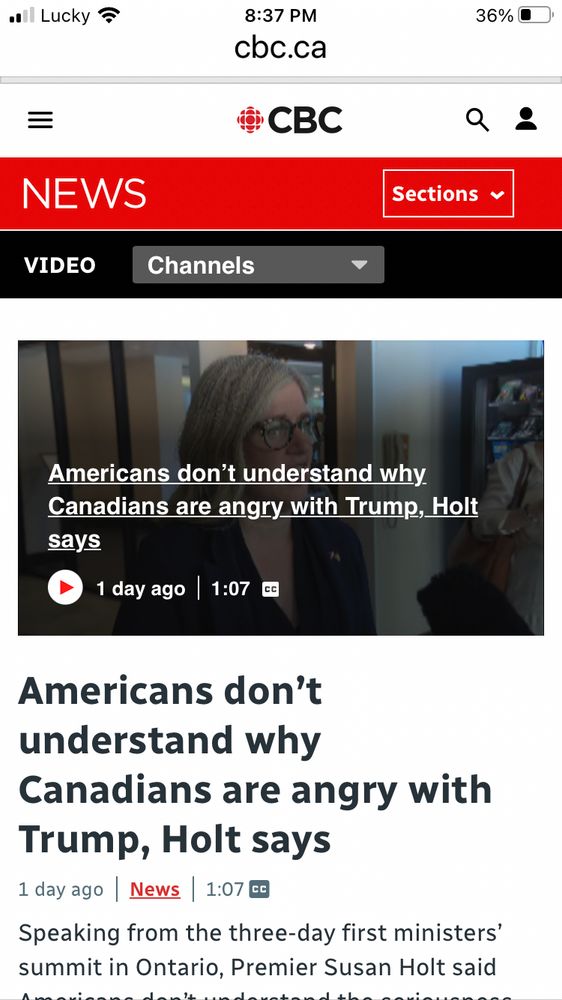The height and width of the screenshot is (1000, 562).
Task: Tap the cbc.ca address bar
Action: (281, 47)
